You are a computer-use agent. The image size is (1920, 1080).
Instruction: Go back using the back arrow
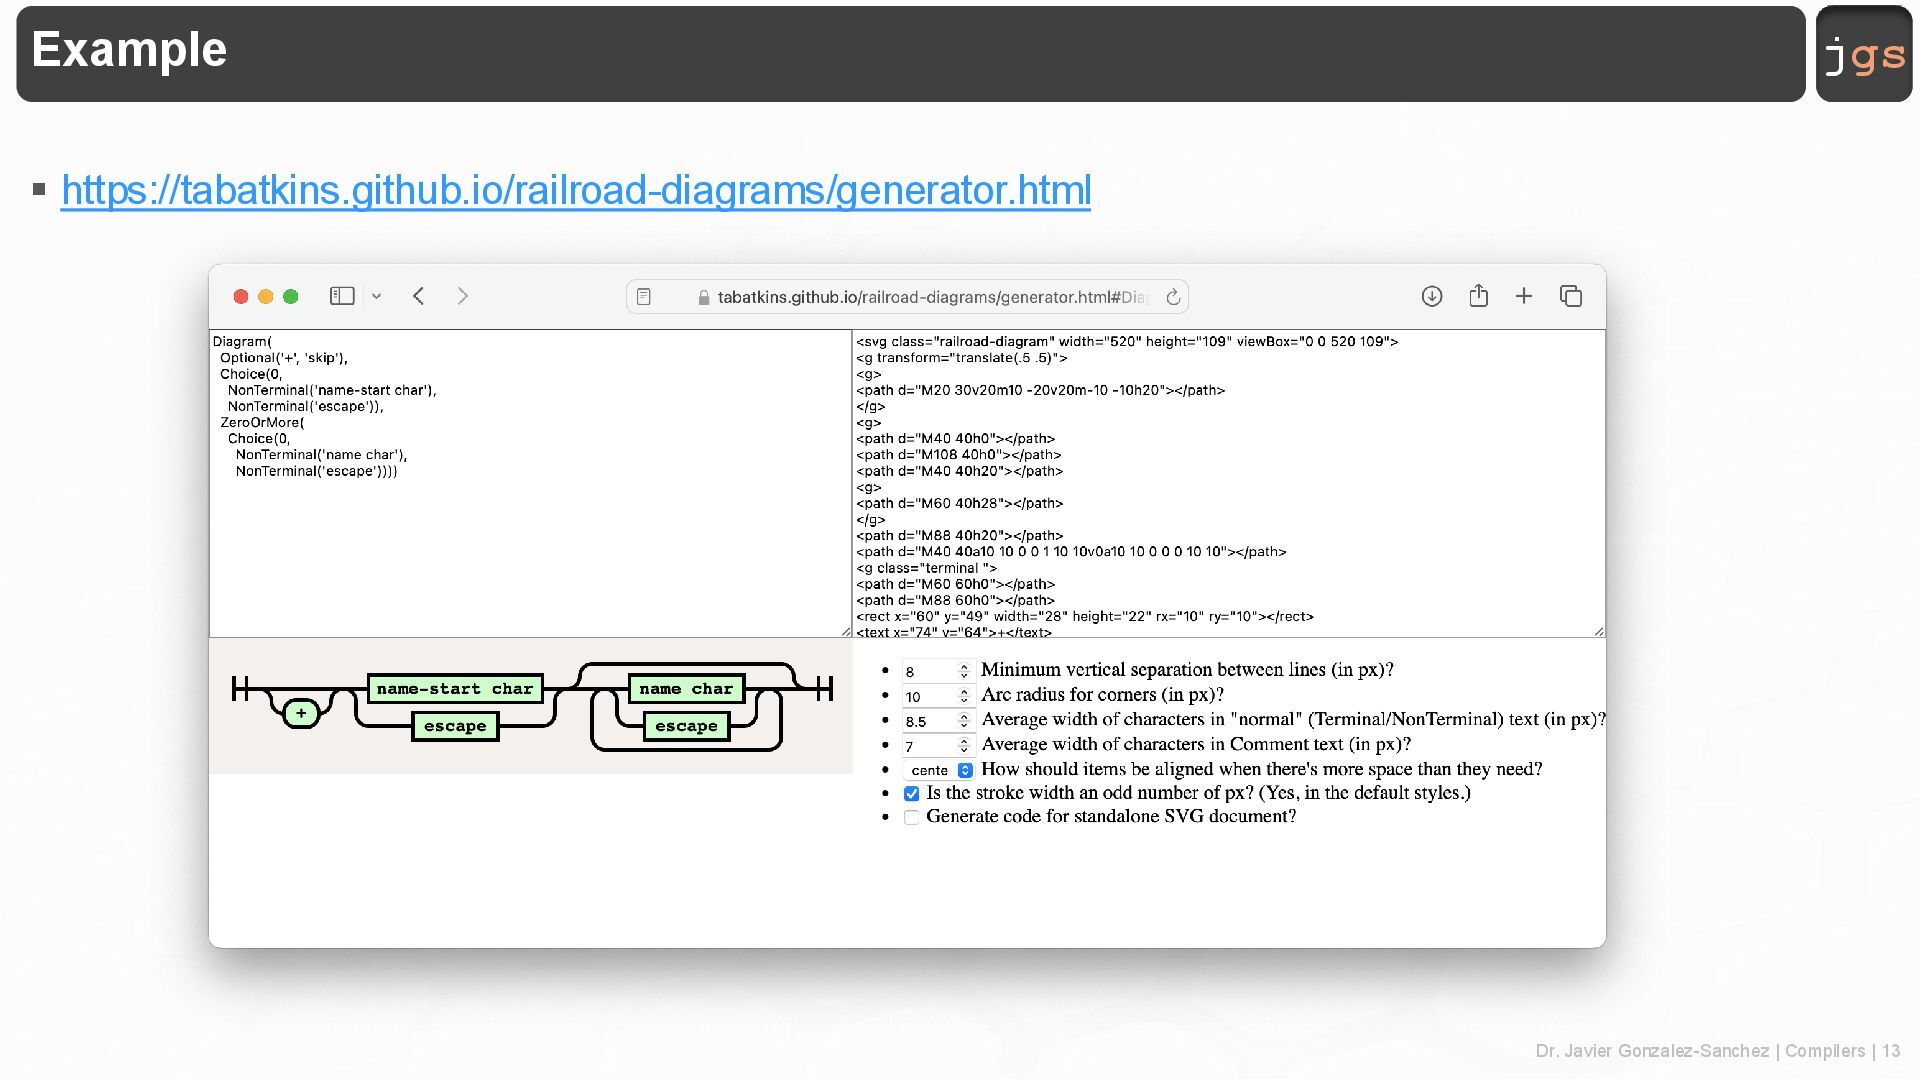point(419,296)
